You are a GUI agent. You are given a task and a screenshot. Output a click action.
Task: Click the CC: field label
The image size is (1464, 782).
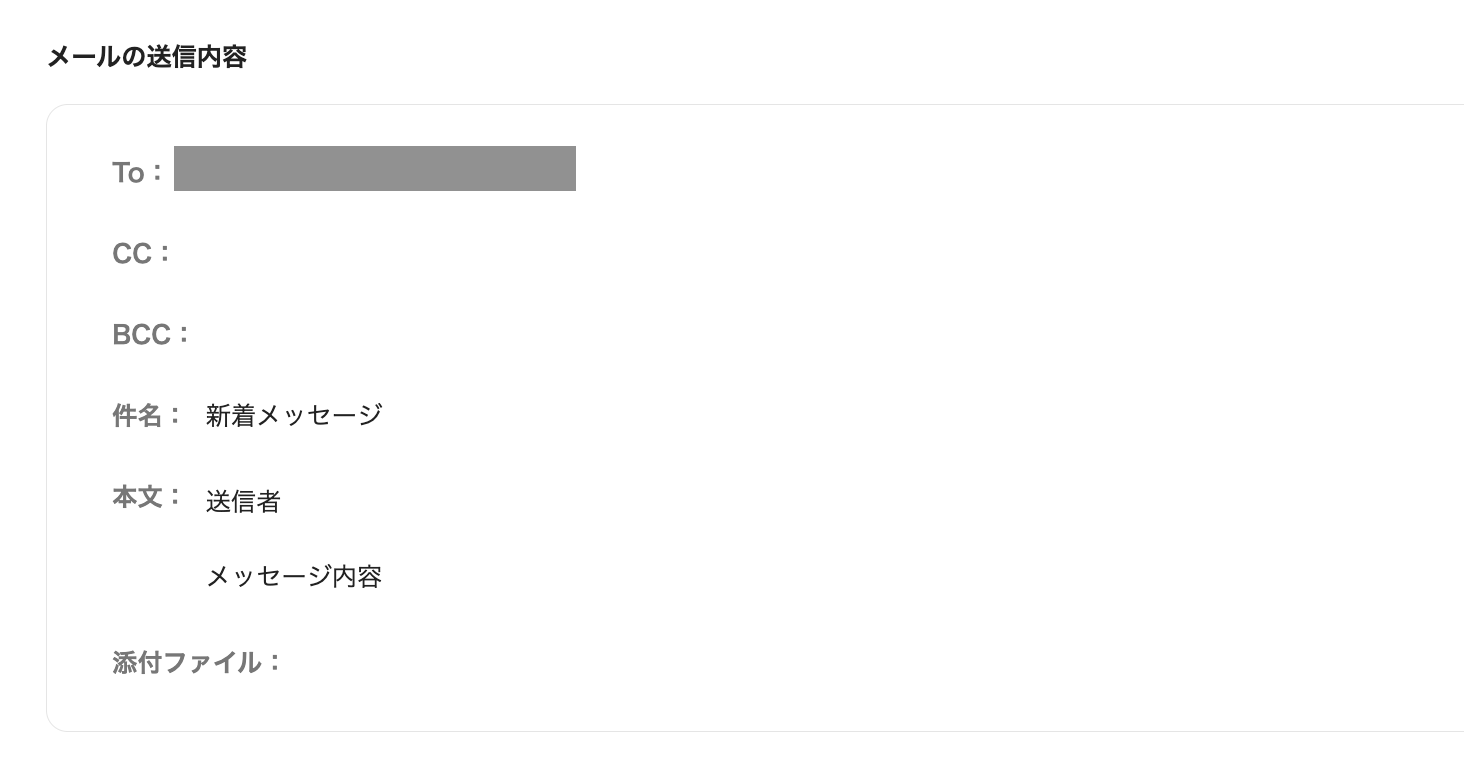pyautogui.click(x=142, y=254)
